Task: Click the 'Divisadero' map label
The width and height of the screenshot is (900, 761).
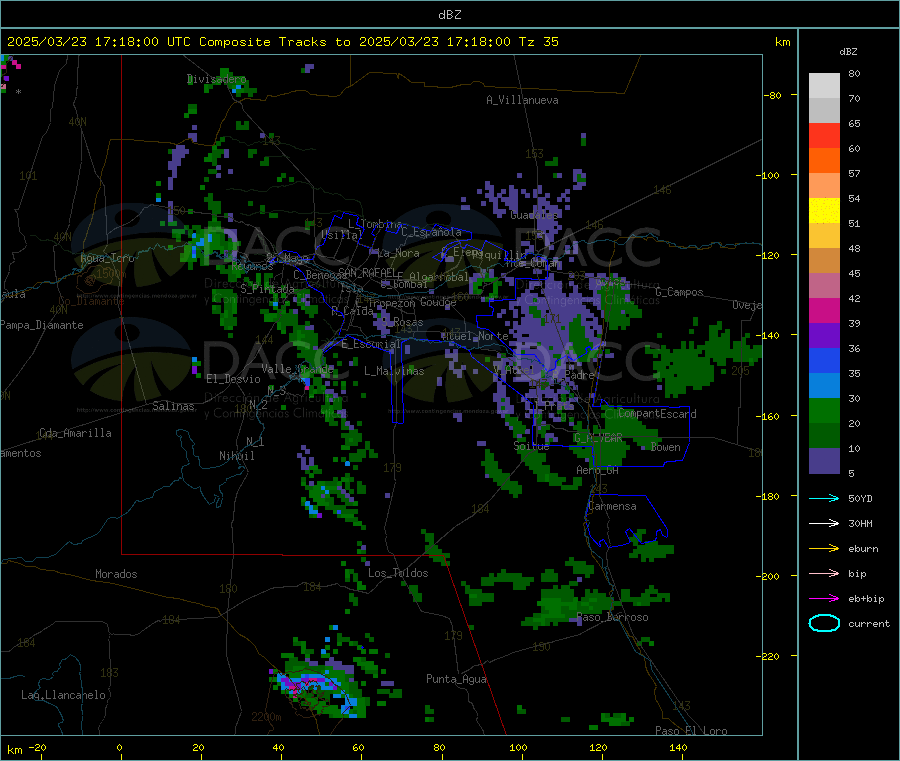Action: (x=216, y=79)
